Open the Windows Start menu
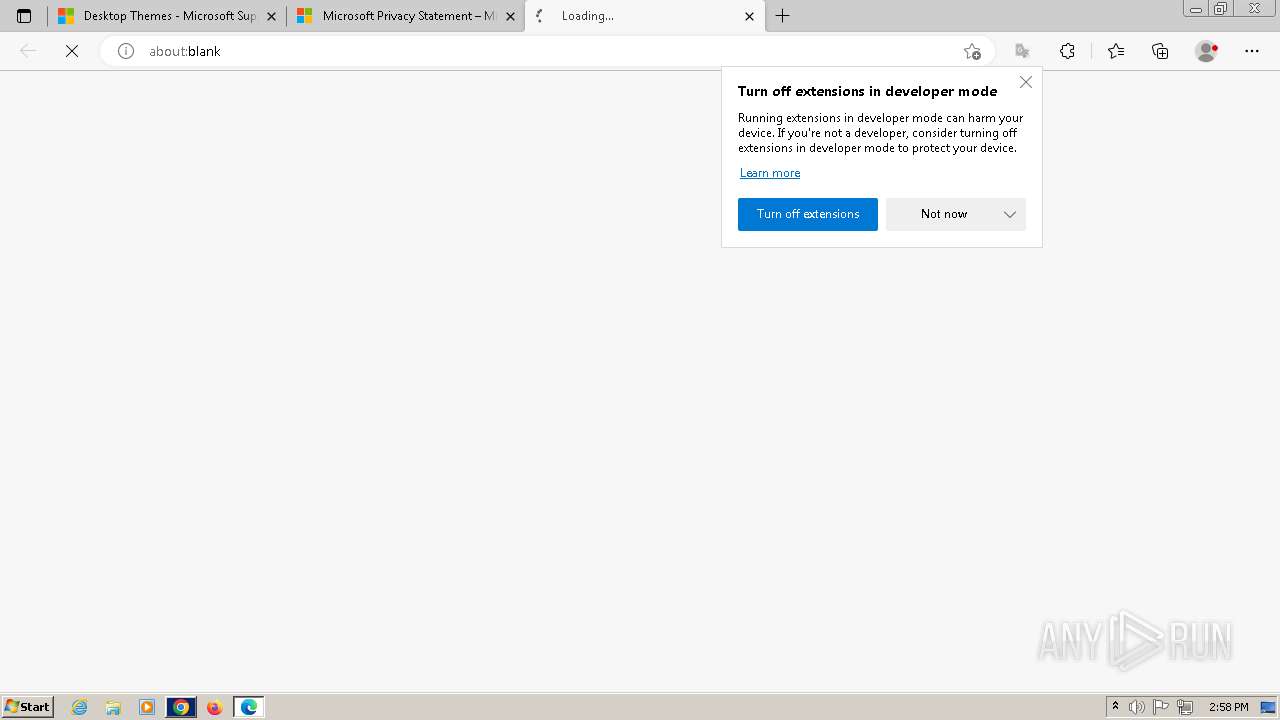The height and width of the screenshot is (720, 1280). click(x=28, y=706)
